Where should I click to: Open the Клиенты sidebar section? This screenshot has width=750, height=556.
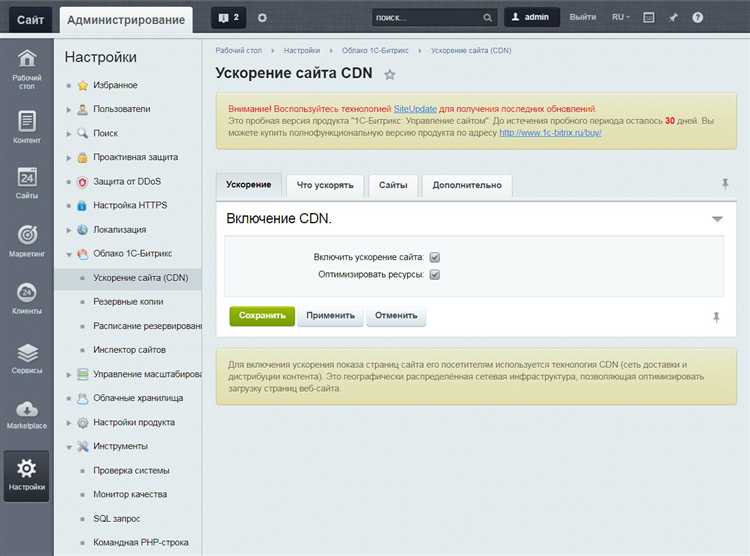pos(27,298)
